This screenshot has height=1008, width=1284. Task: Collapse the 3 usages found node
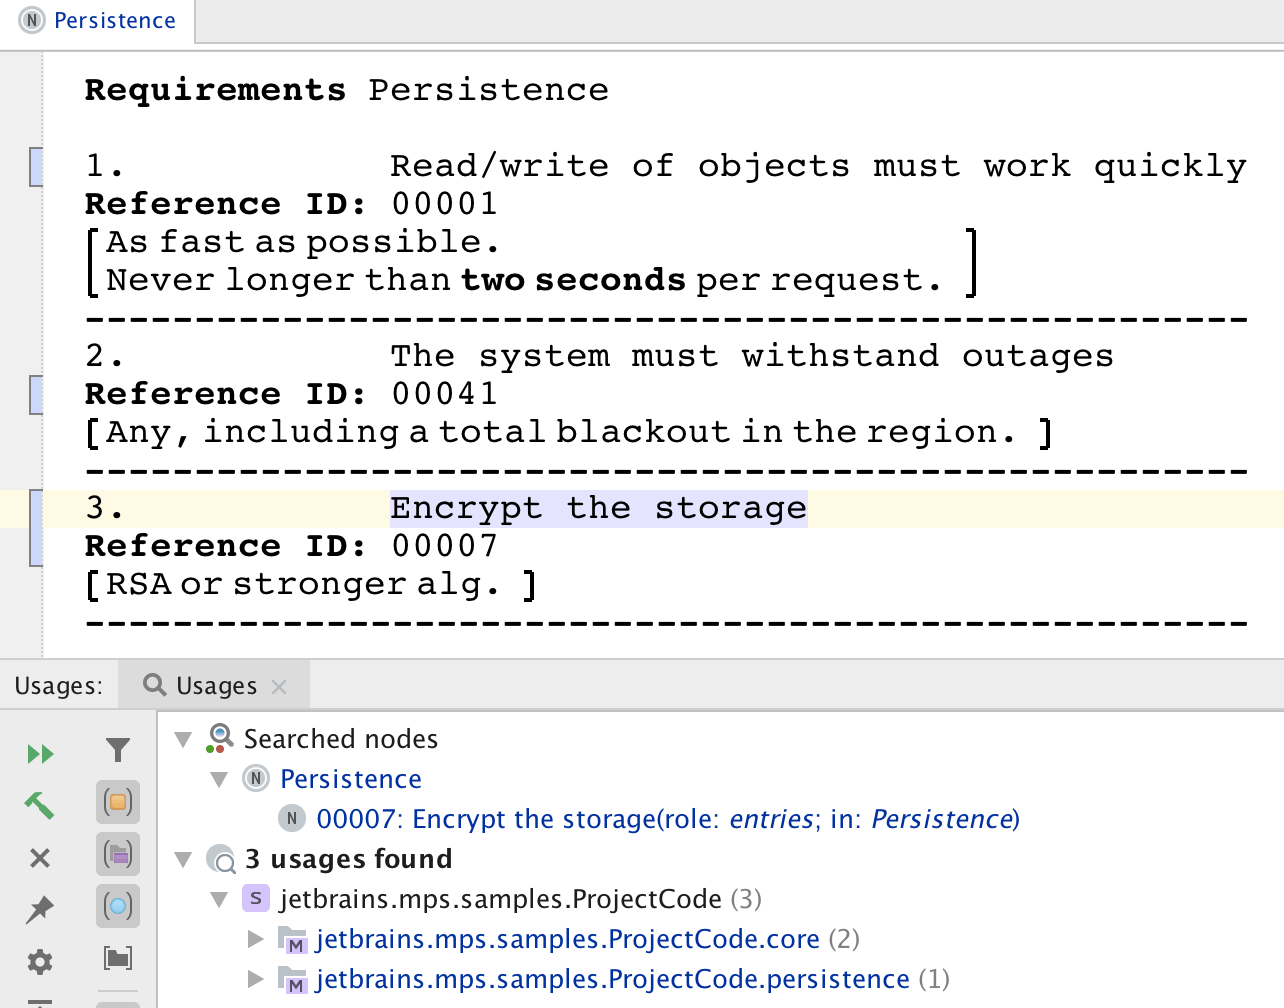click(x=183, y=859)
